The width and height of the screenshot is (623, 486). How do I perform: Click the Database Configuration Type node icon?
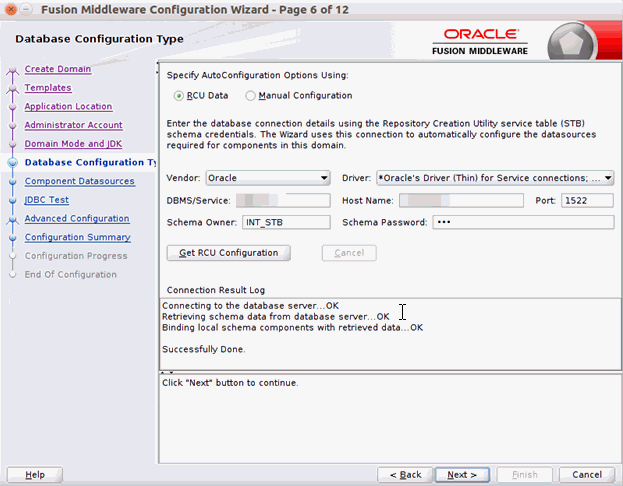tap(13, 163)
